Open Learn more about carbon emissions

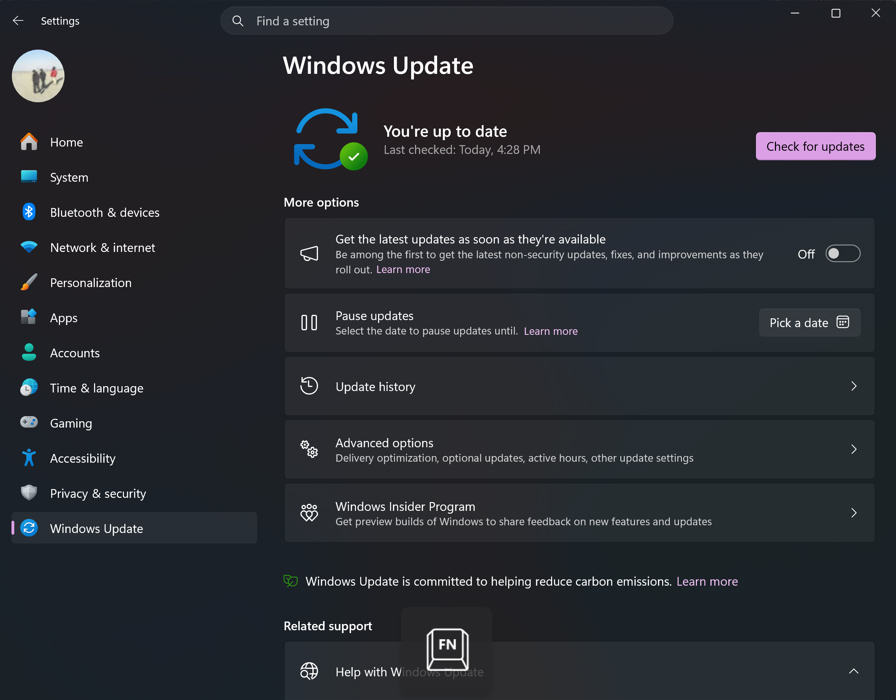coord(707,581)
